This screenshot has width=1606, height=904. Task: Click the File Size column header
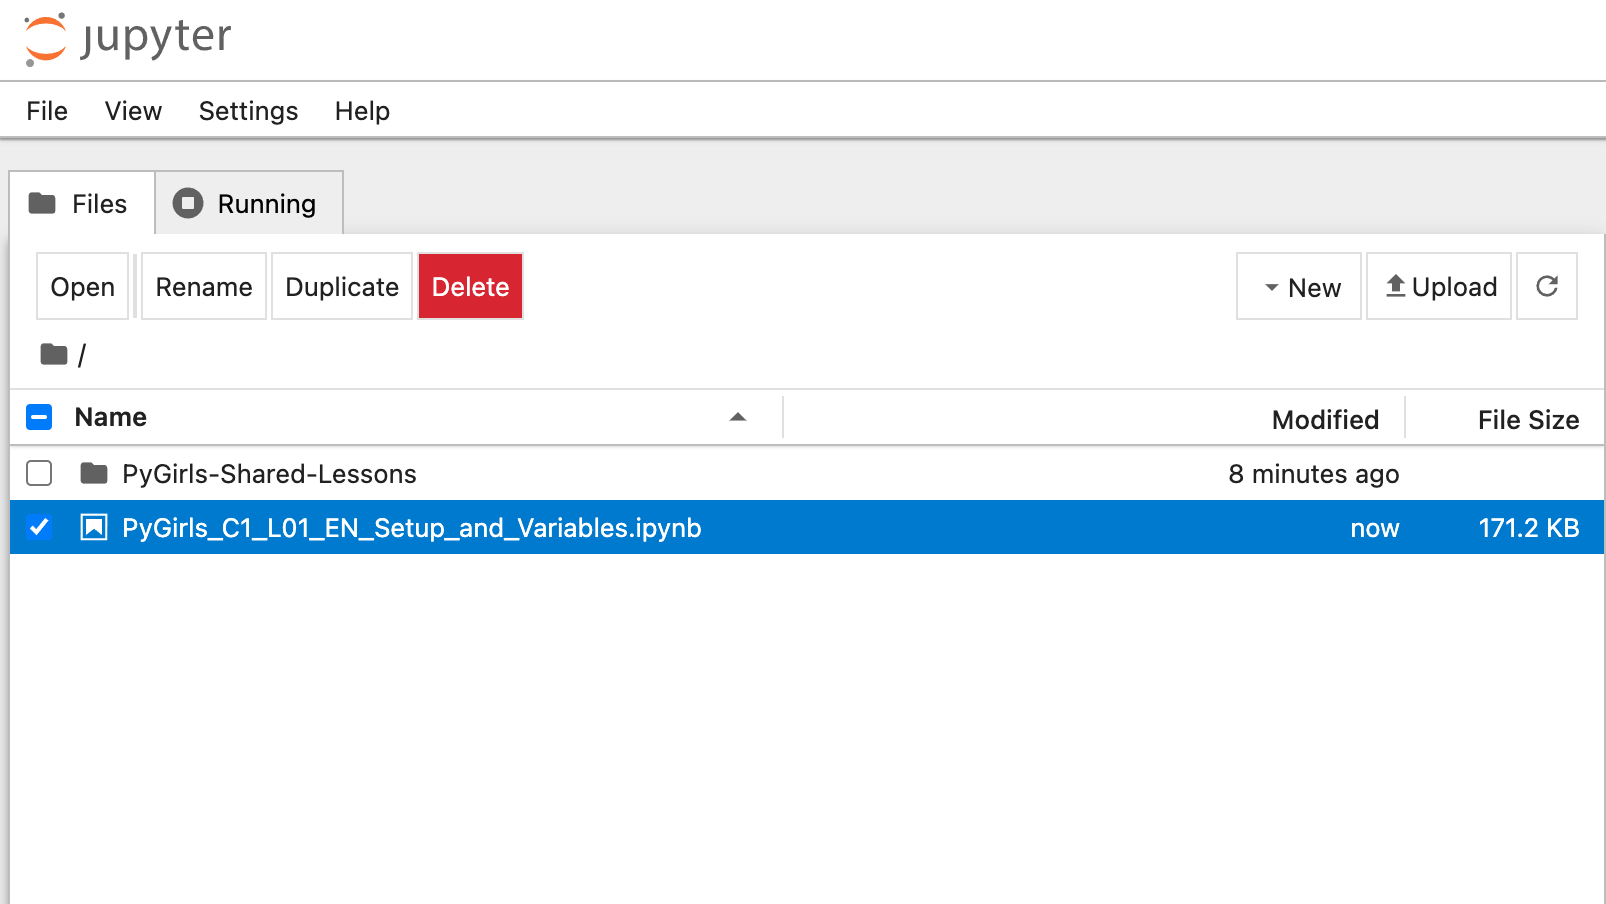point(1528,420)
